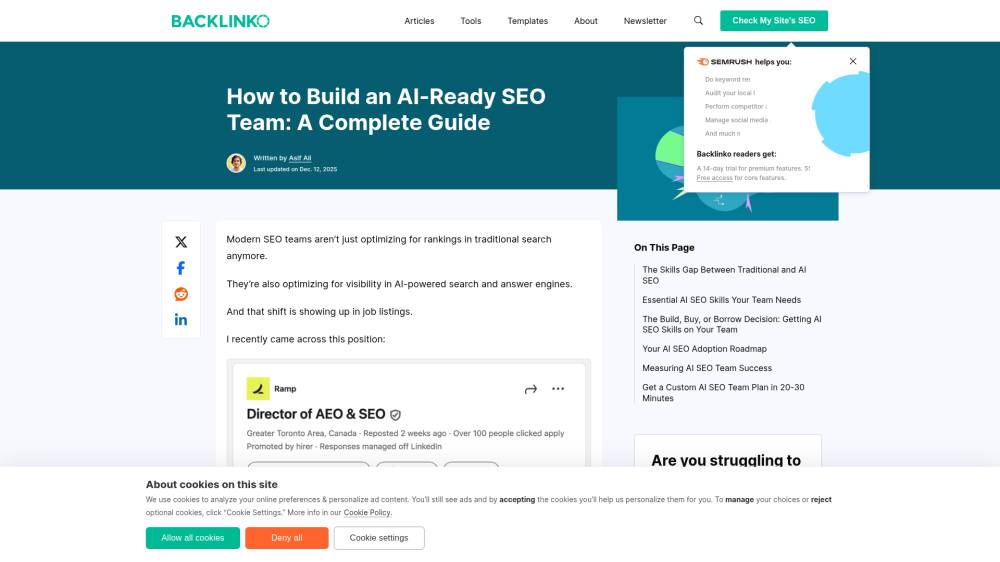Open Cookie settings
The width and height of the screenshot is (1000, 562).
click(379, 538)
